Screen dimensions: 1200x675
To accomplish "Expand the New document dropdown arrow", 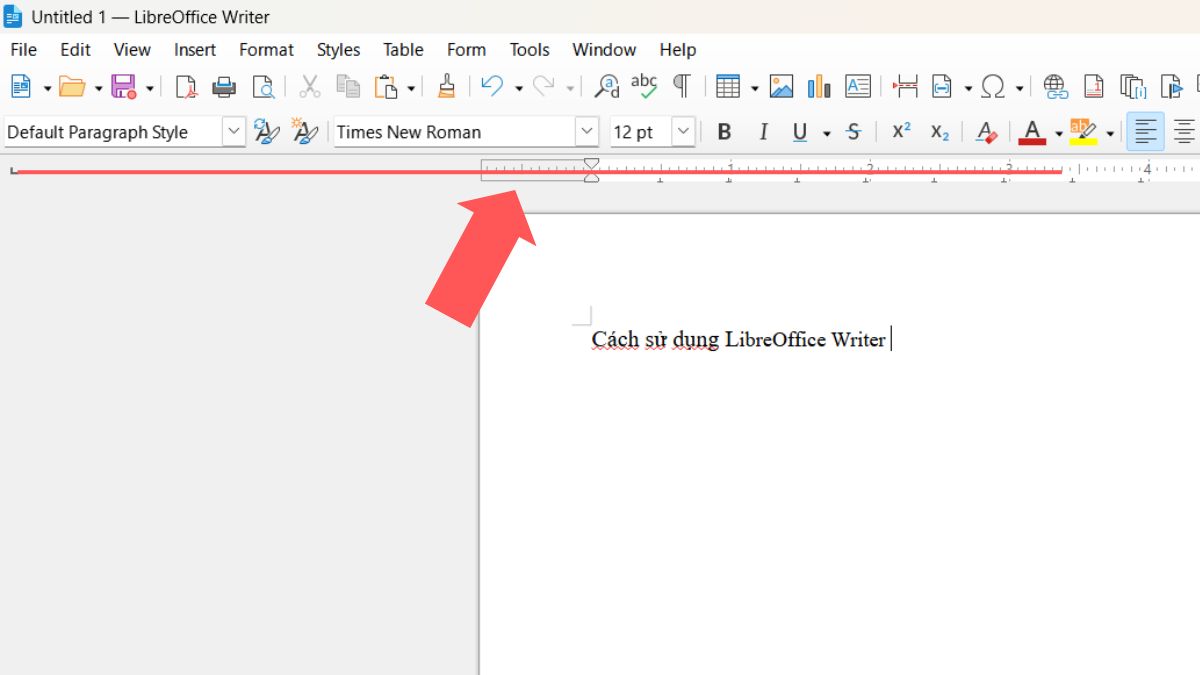I will coord(47,88).
